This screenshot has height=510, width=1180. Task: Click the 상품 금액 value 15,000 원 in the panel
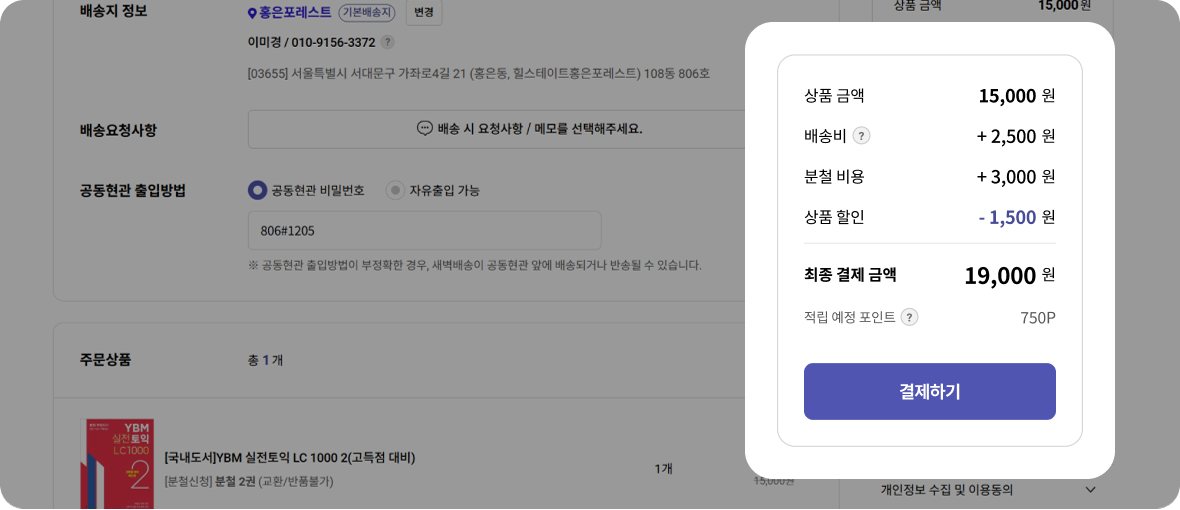click(x=1017, y=96)
